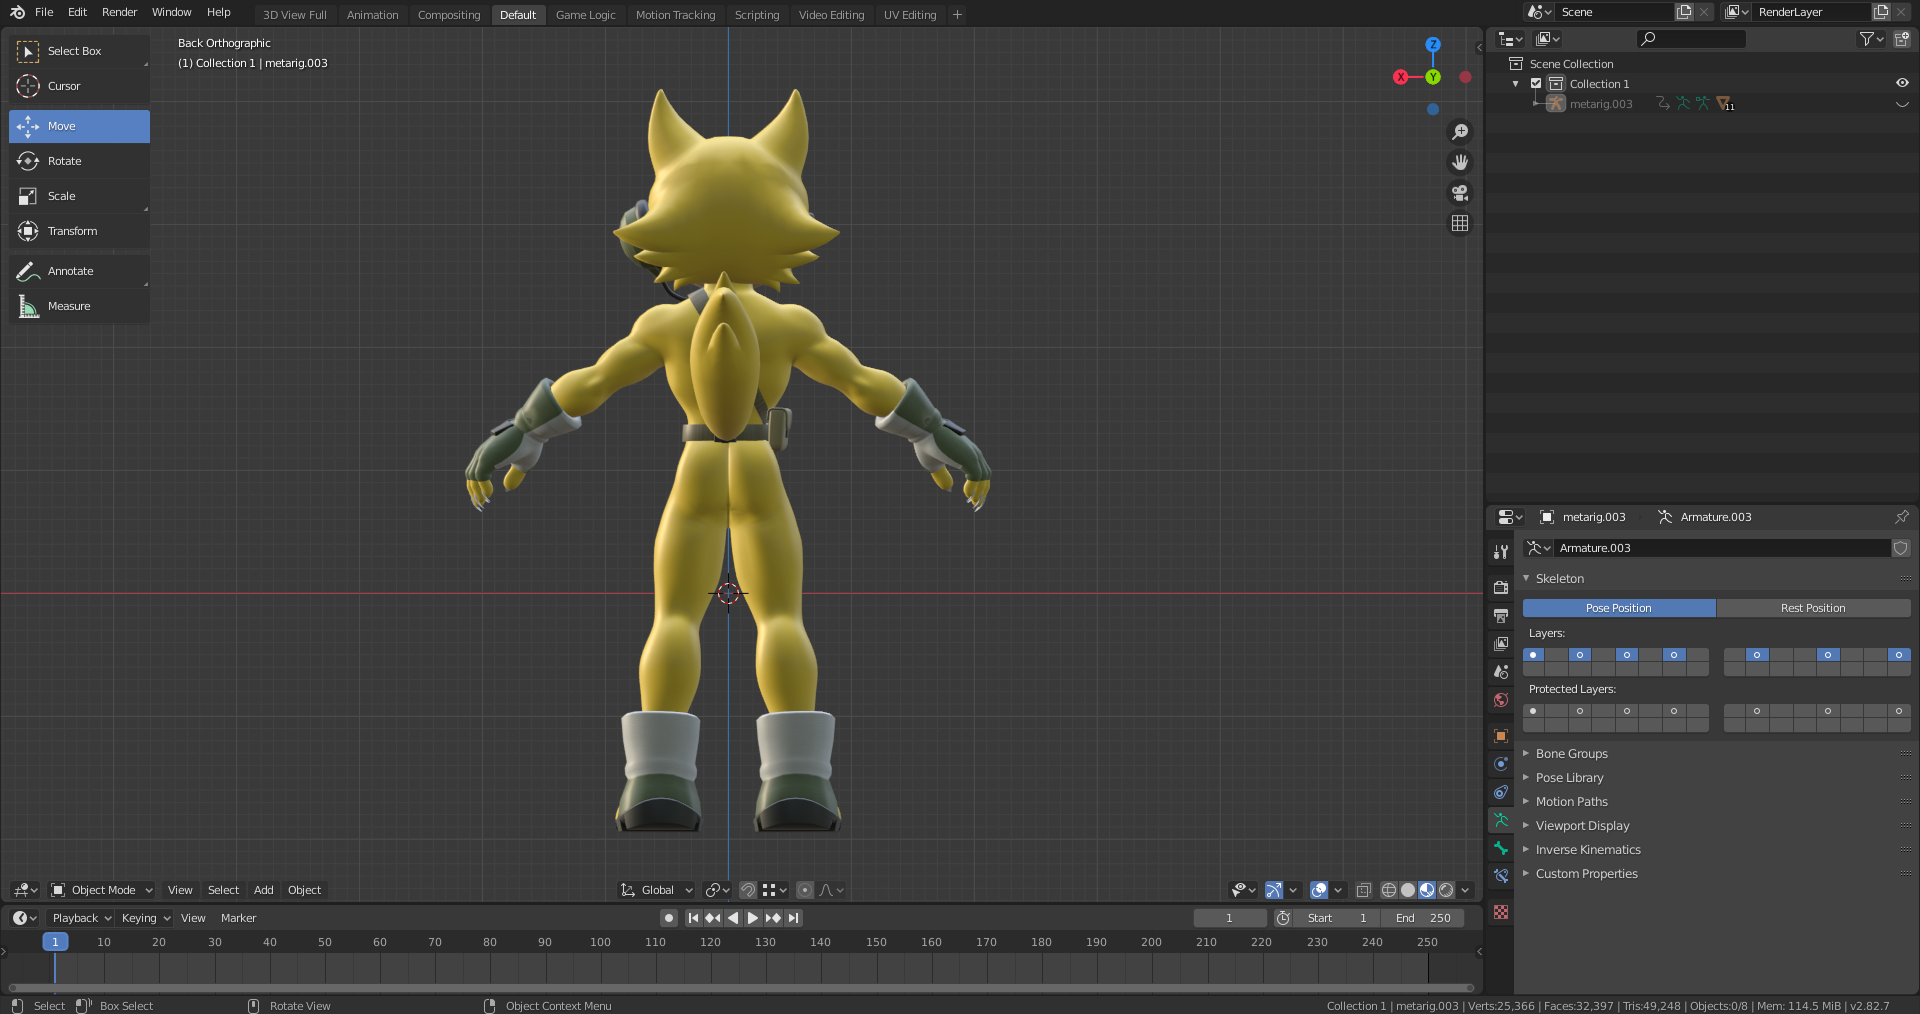
Task: Click the current frame marker 1 on timeline
Action: click(55, 942)
